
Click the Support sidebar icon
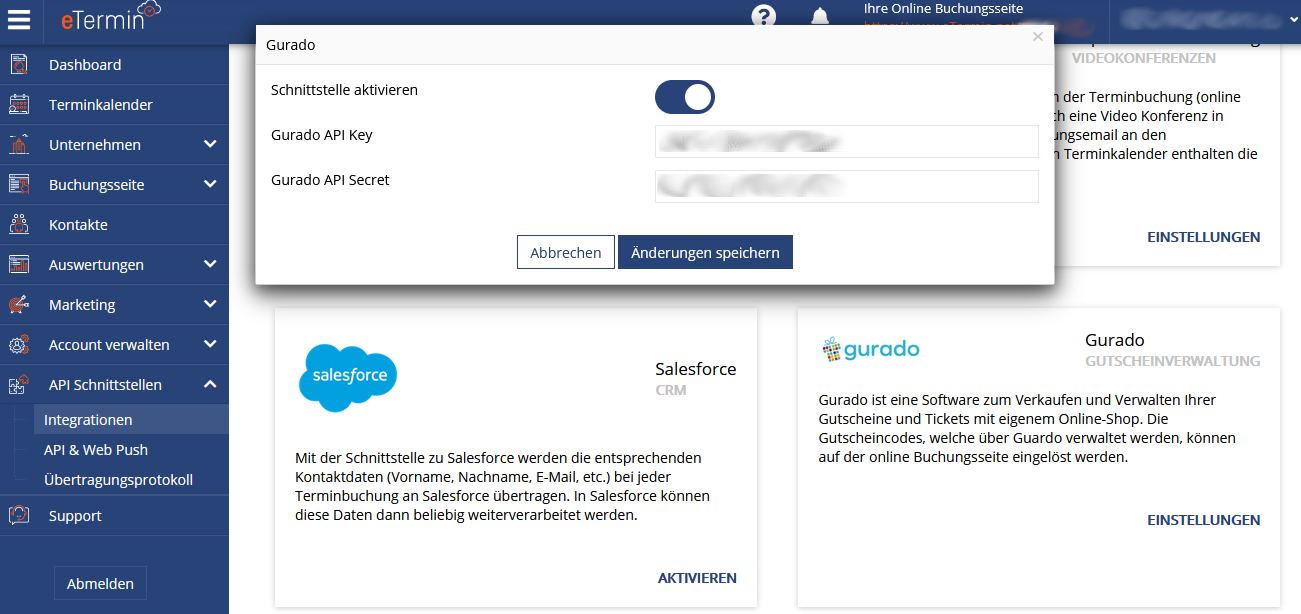pyautogui.click(x=19, y=516)
